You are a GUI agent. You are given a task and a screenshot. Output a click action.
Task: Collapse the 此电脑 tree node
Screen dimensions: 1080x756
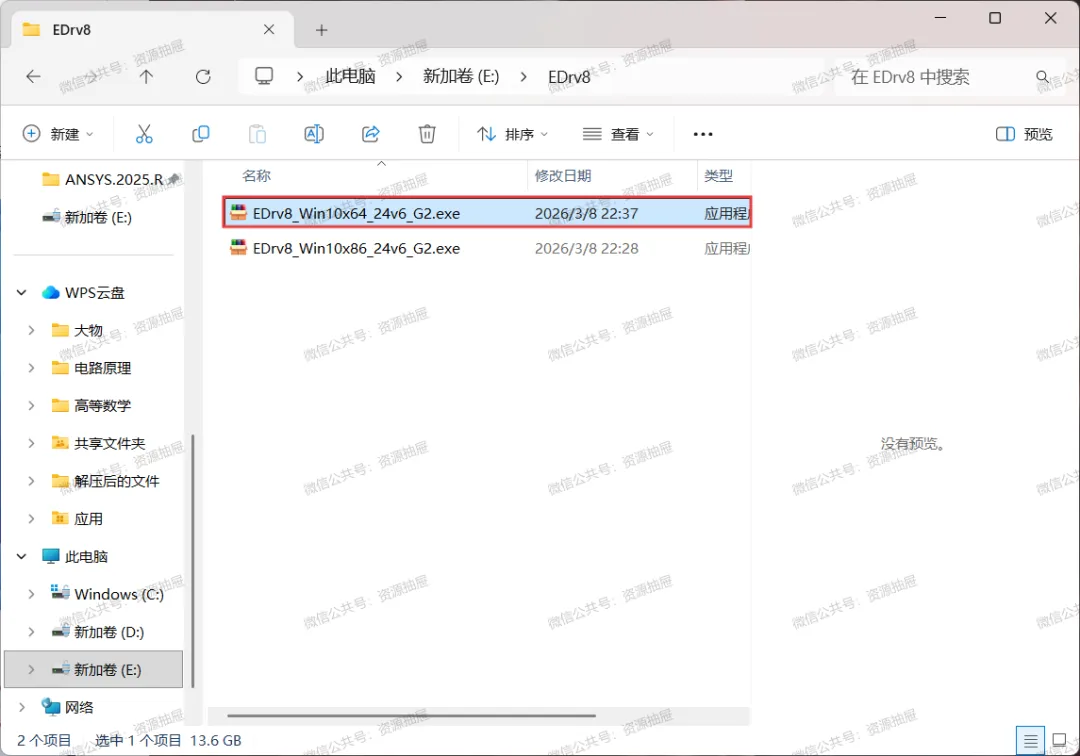[21, 556]
